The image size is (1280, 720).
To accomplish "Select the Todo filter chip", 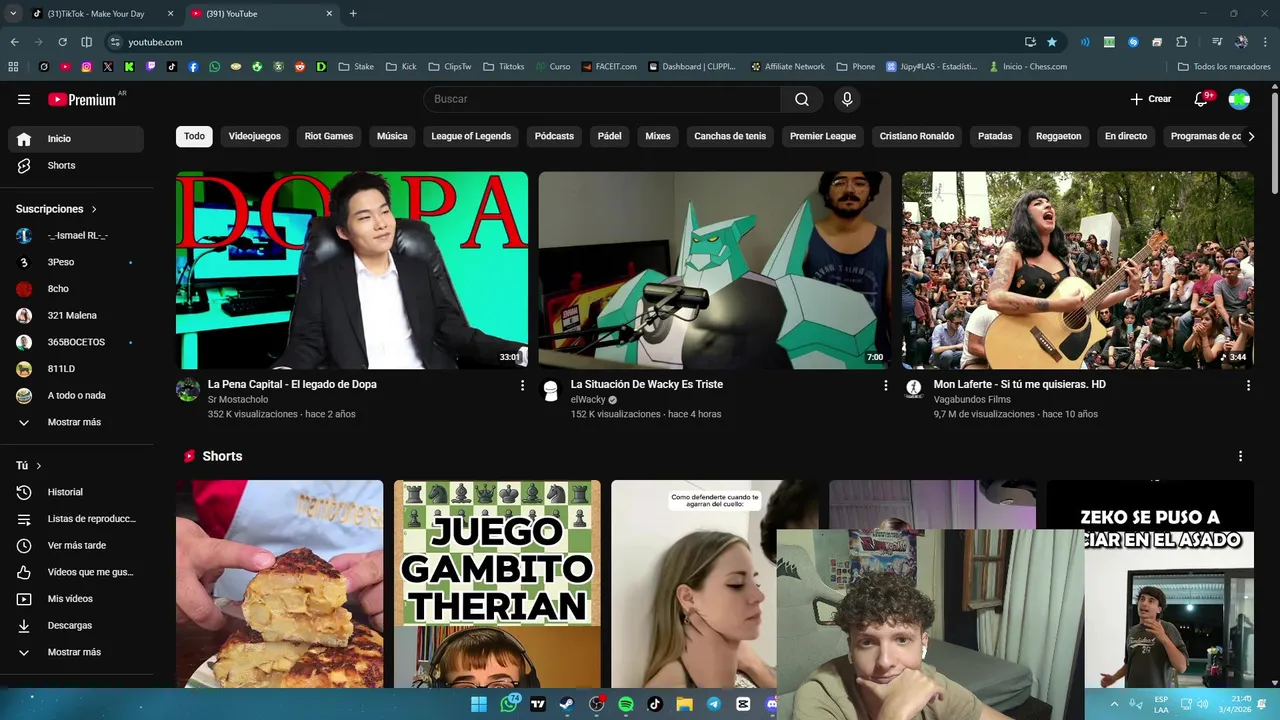I will (x=194, y=136).
